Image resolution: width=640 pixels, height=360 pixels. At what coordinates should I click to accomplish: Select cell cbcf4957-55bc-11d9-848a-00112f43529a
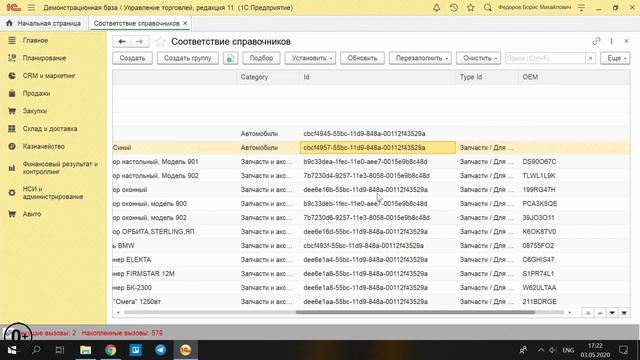pos(378,148)
